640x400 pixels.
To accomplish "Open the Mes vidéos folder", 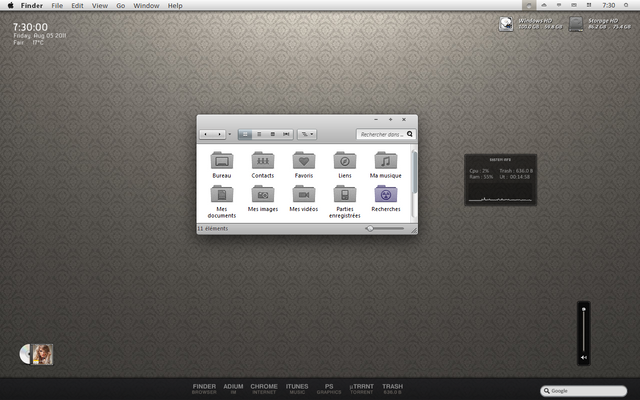I will (x=304, y=194).
